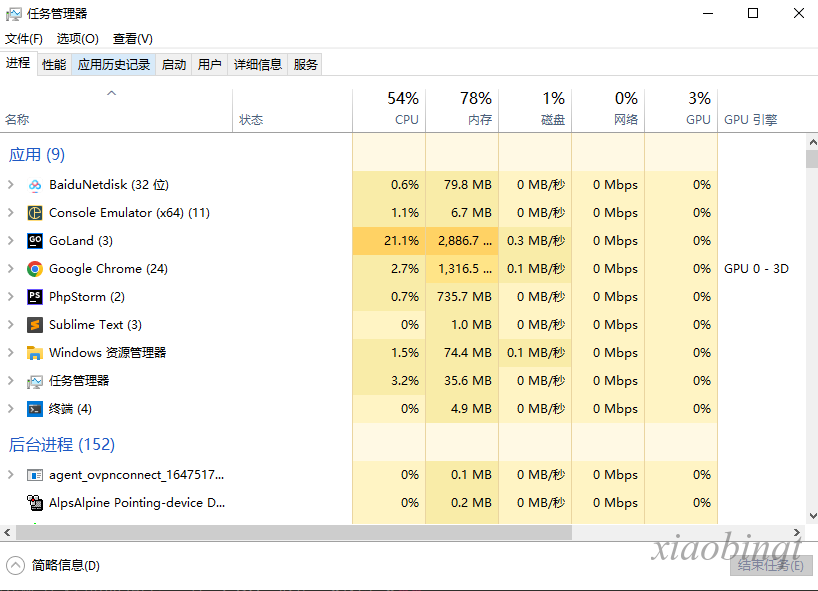Screen dimensions: 818x591
Task: Click the Windows 资源管理器 folder icon
Action: click(35, 353)
